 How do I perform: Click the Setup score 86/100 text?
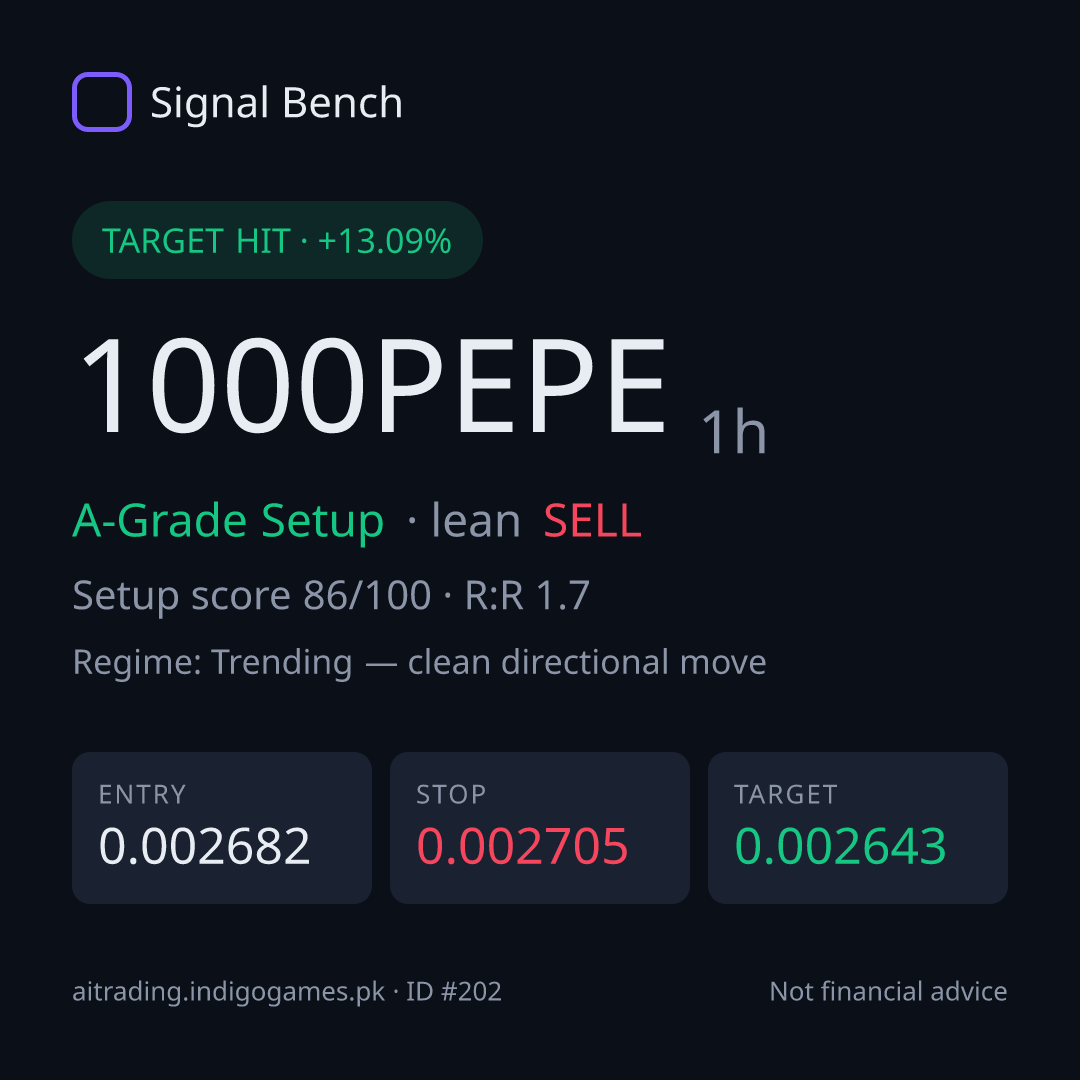click(x=251, y=595)
